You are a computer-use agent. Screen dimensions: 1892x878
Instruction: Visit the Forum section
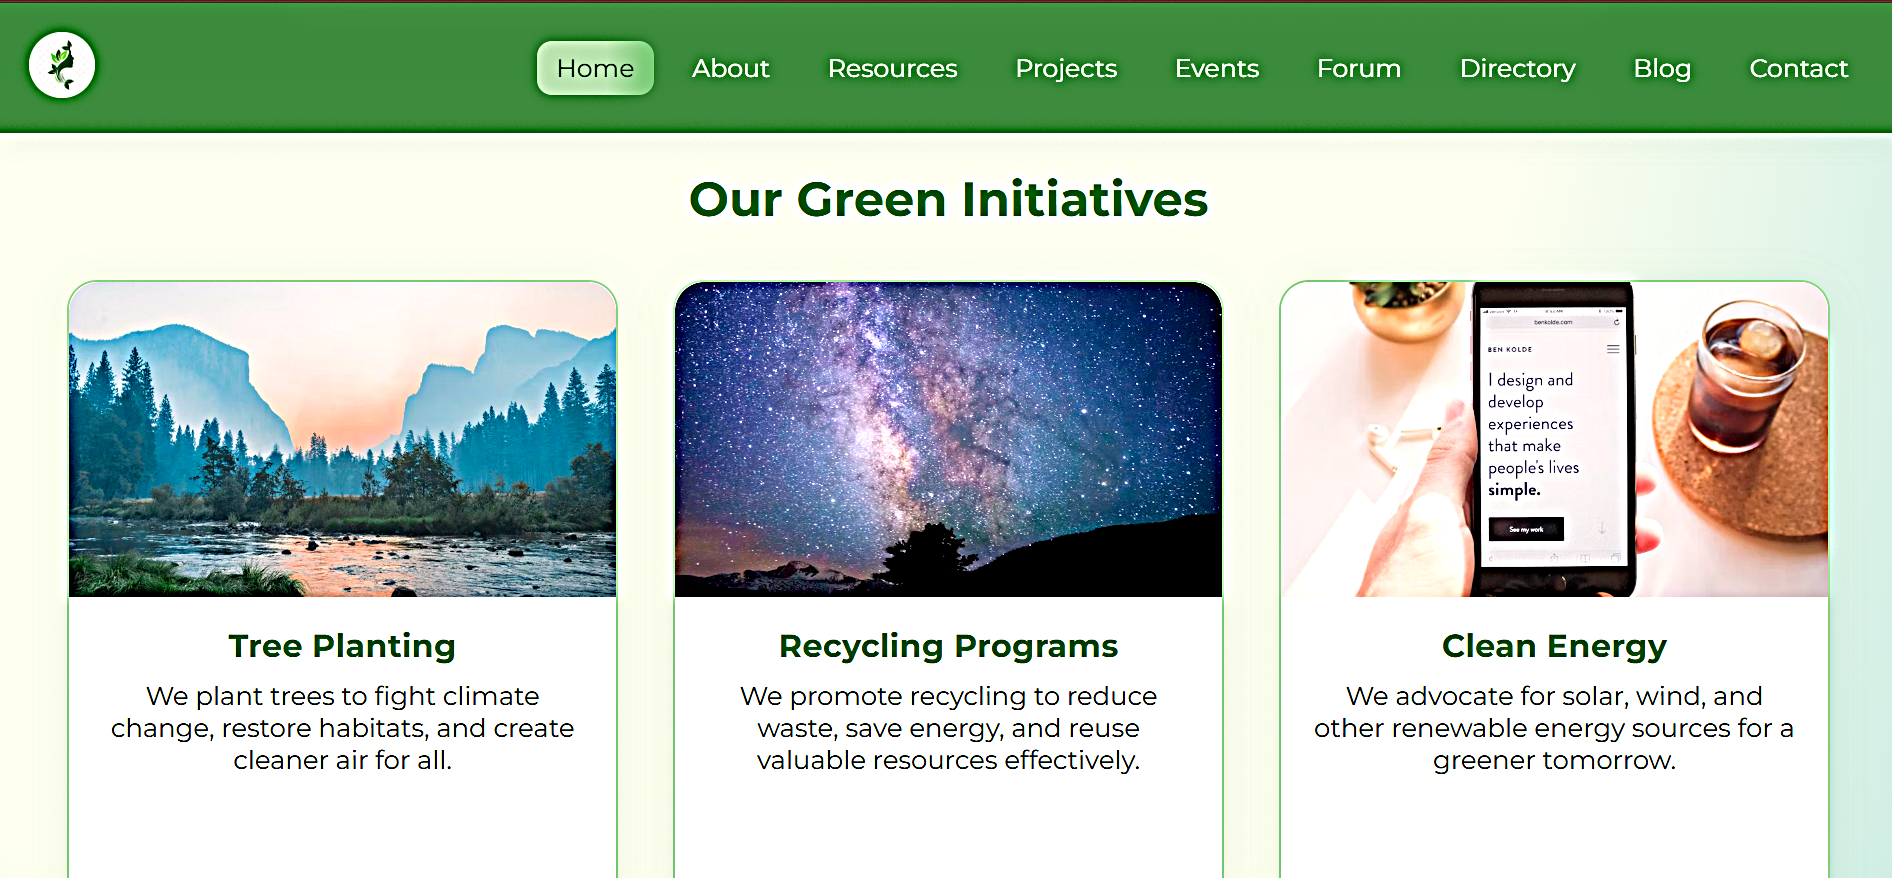pyautogui.click(x=1359, y=68)
